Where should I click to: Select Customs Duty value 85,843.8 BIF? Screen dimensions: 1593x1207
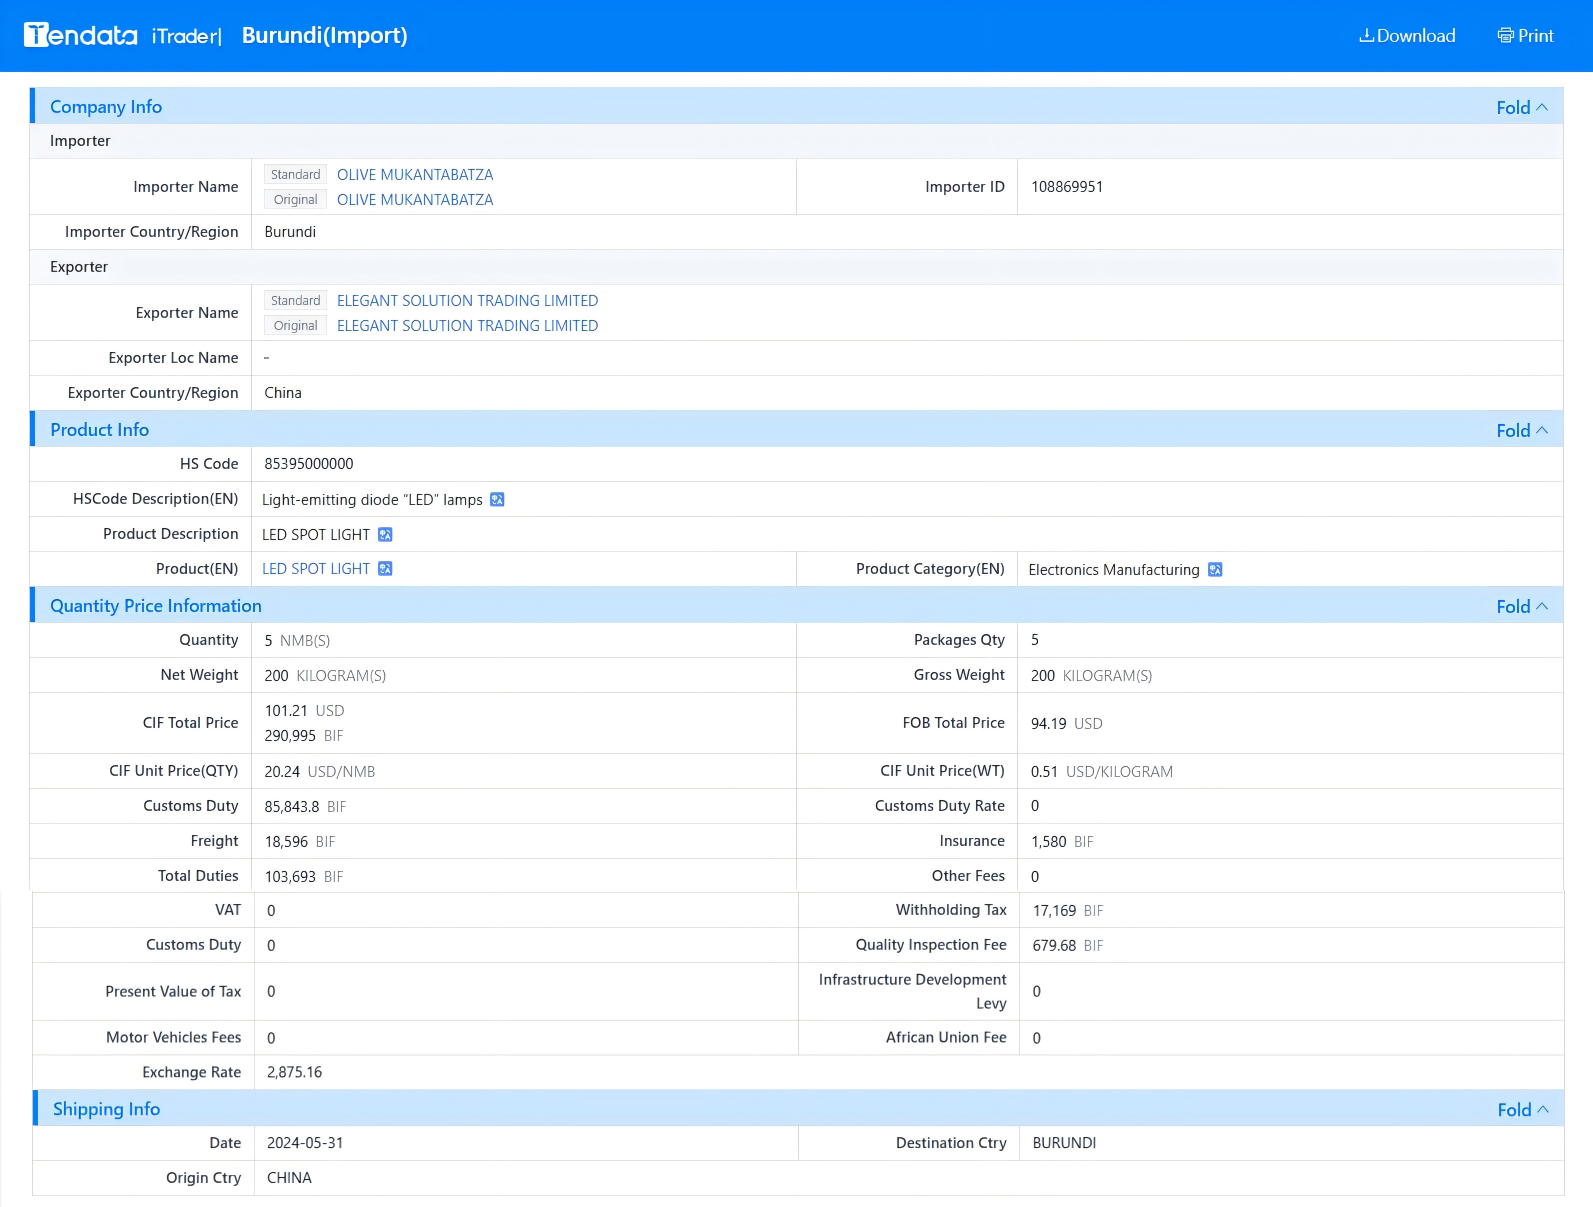[305, 806]
